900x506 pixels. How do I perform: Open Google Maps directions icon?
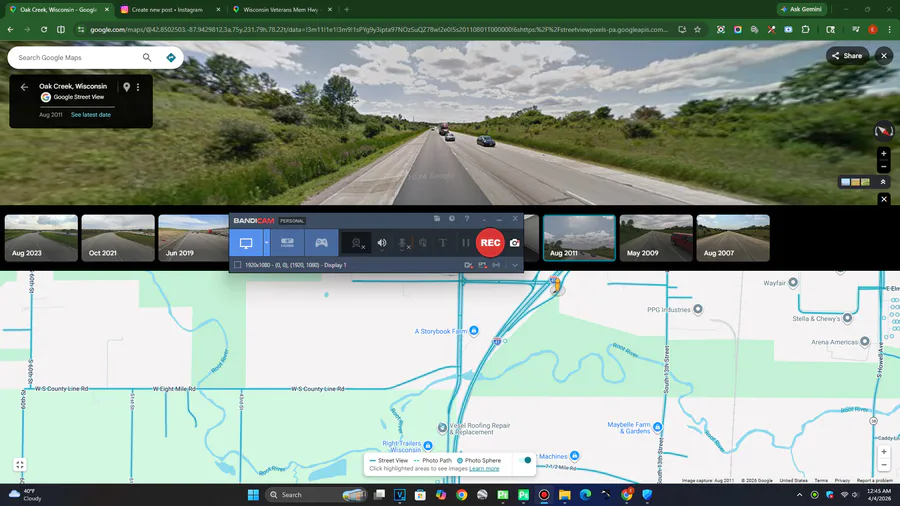pos(170,57)
